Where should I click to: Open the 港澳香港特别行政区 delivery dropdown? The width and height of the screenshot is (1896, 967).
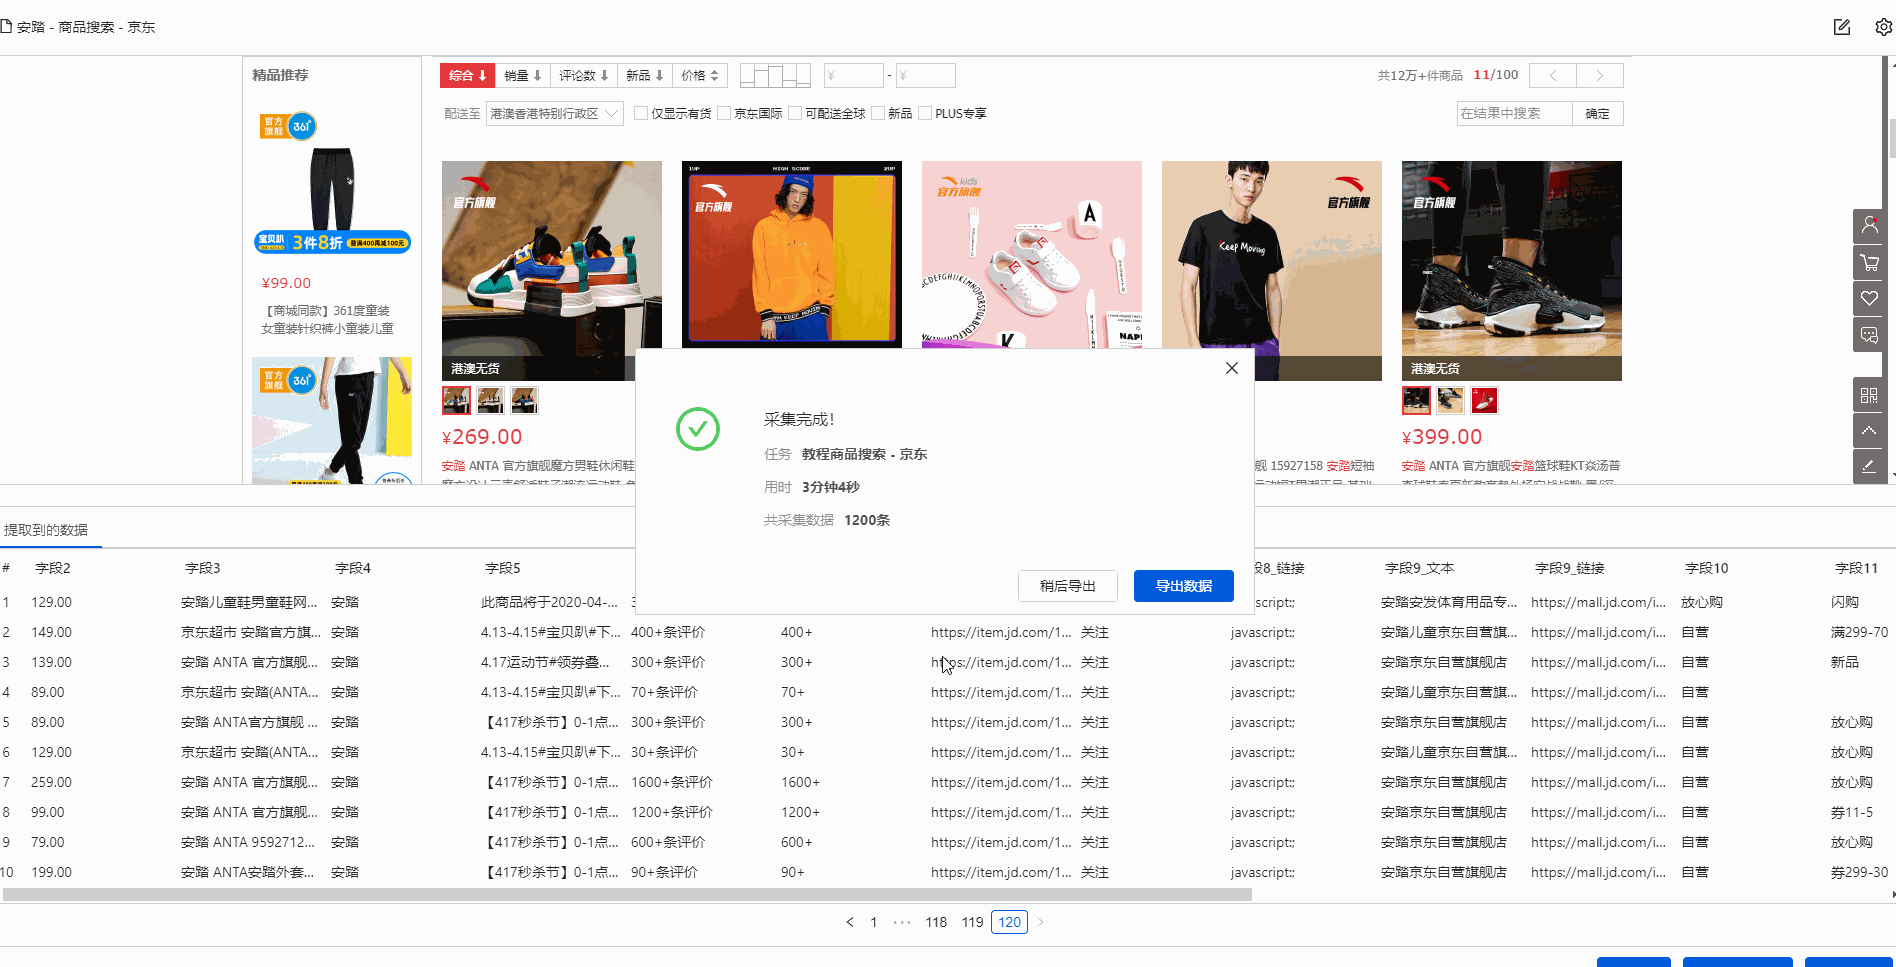point(554,113)
